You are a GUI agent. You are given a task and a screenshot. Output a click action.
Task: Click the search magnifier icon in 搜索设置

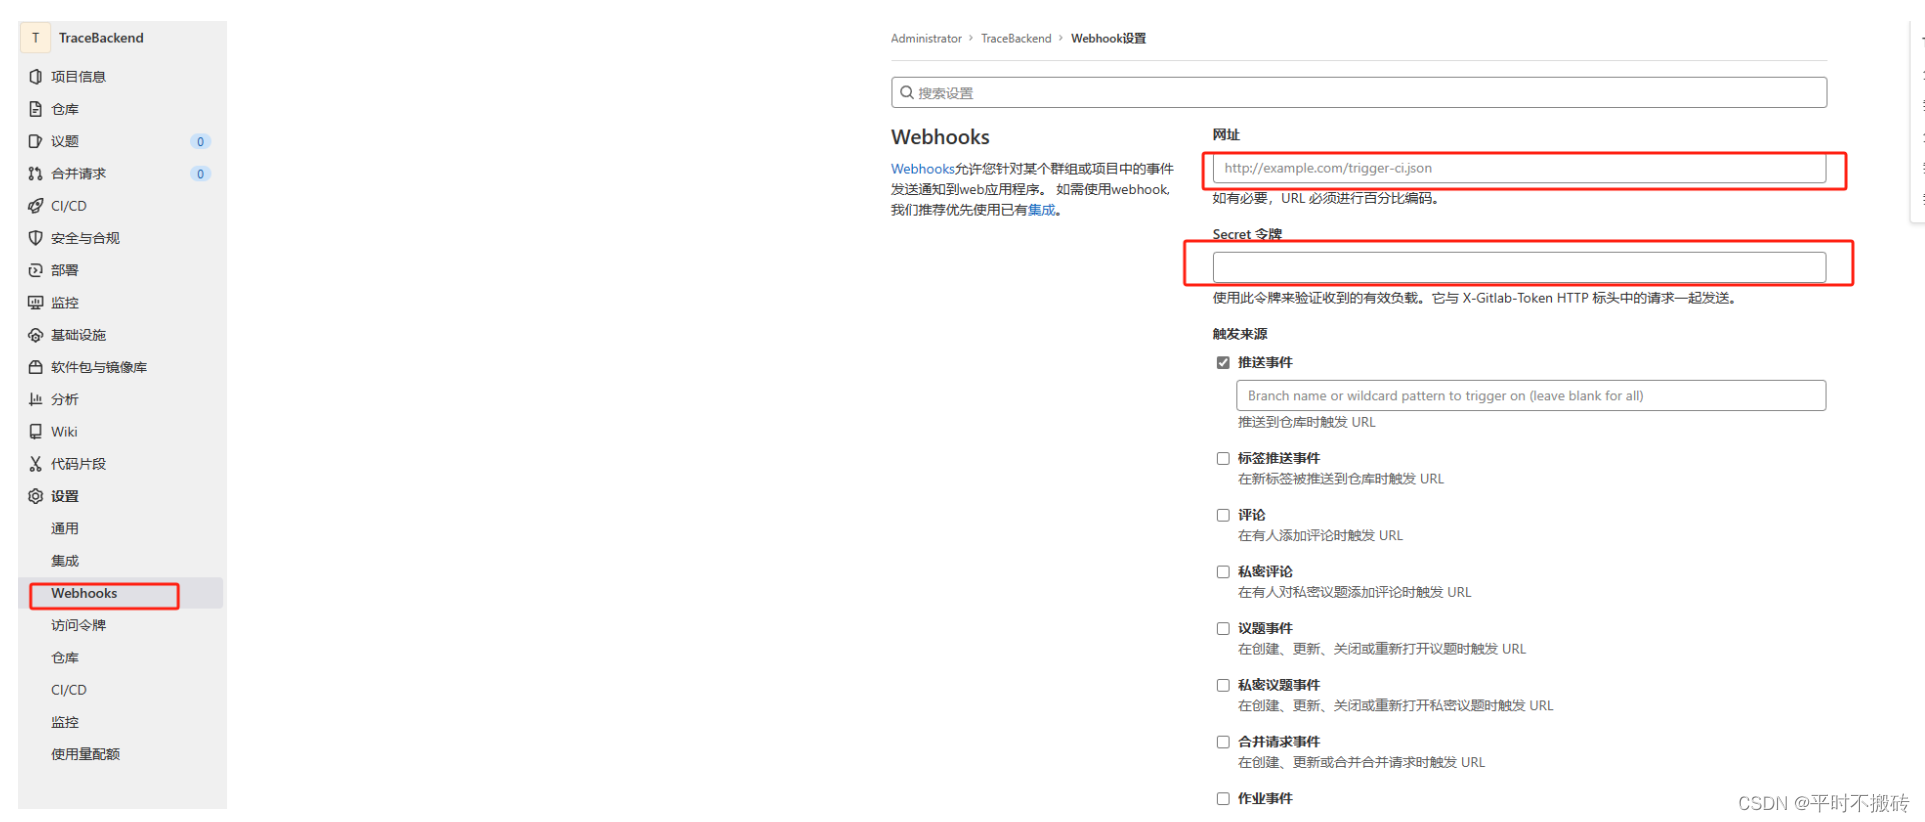click(x=906, y=93)
